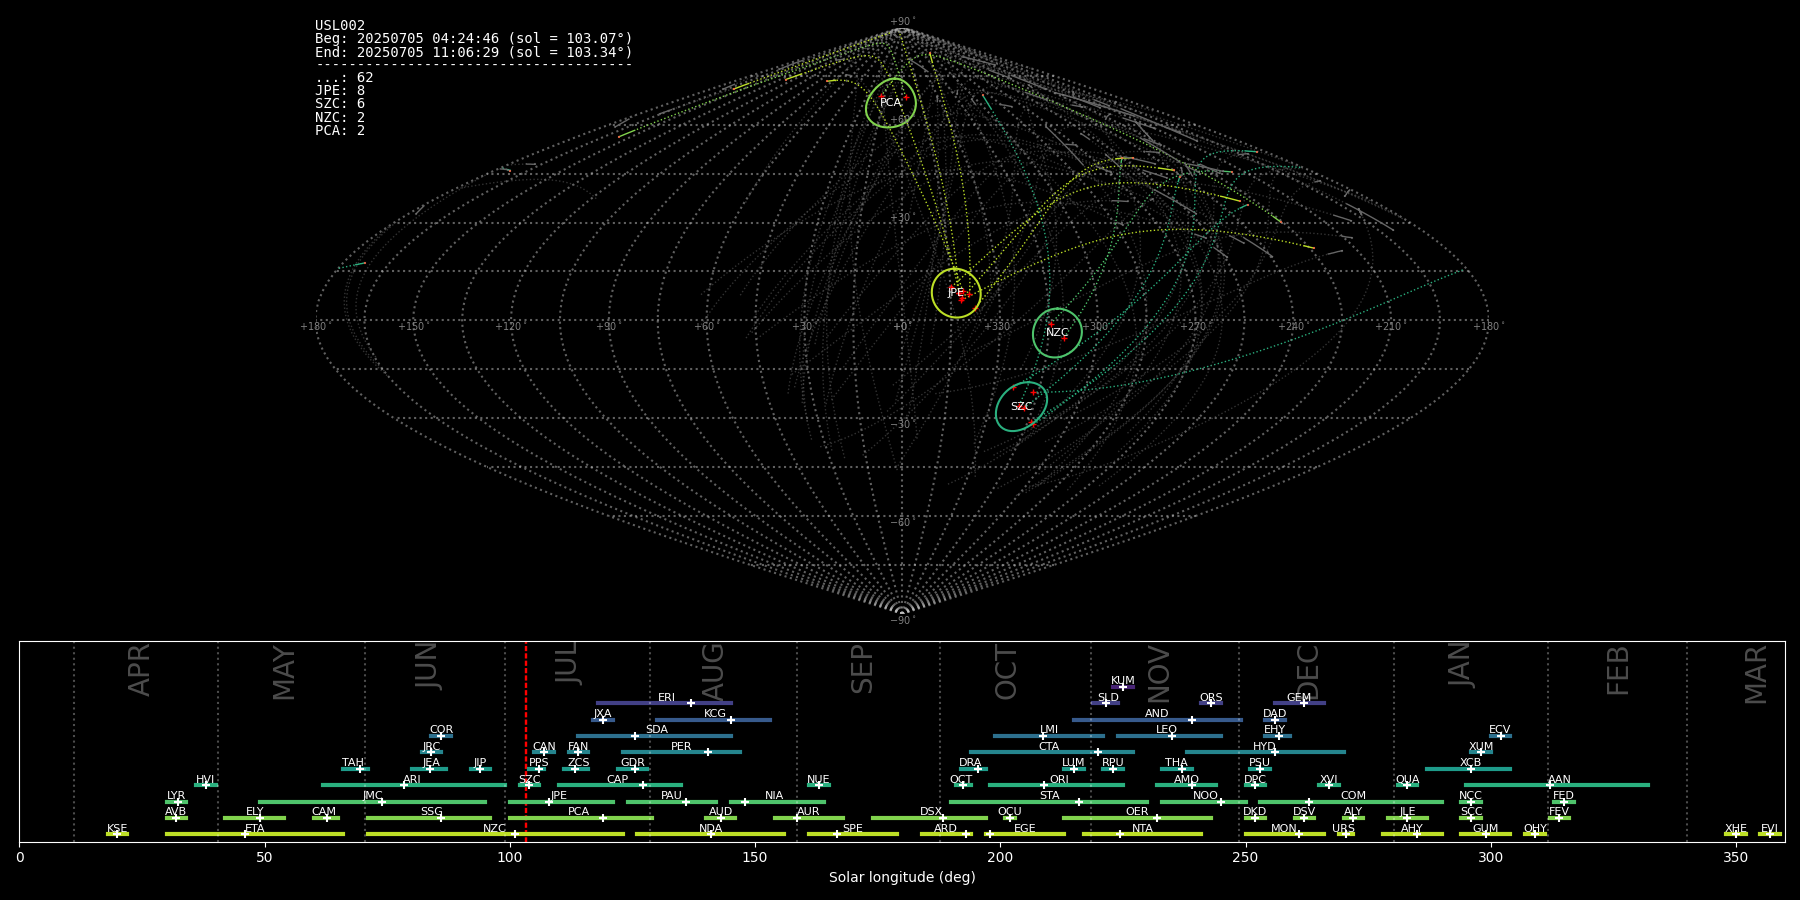This screenshot has width=1800, height=900.
Task: Select the SPE shower bar in timeline
Action: [853, 834]
